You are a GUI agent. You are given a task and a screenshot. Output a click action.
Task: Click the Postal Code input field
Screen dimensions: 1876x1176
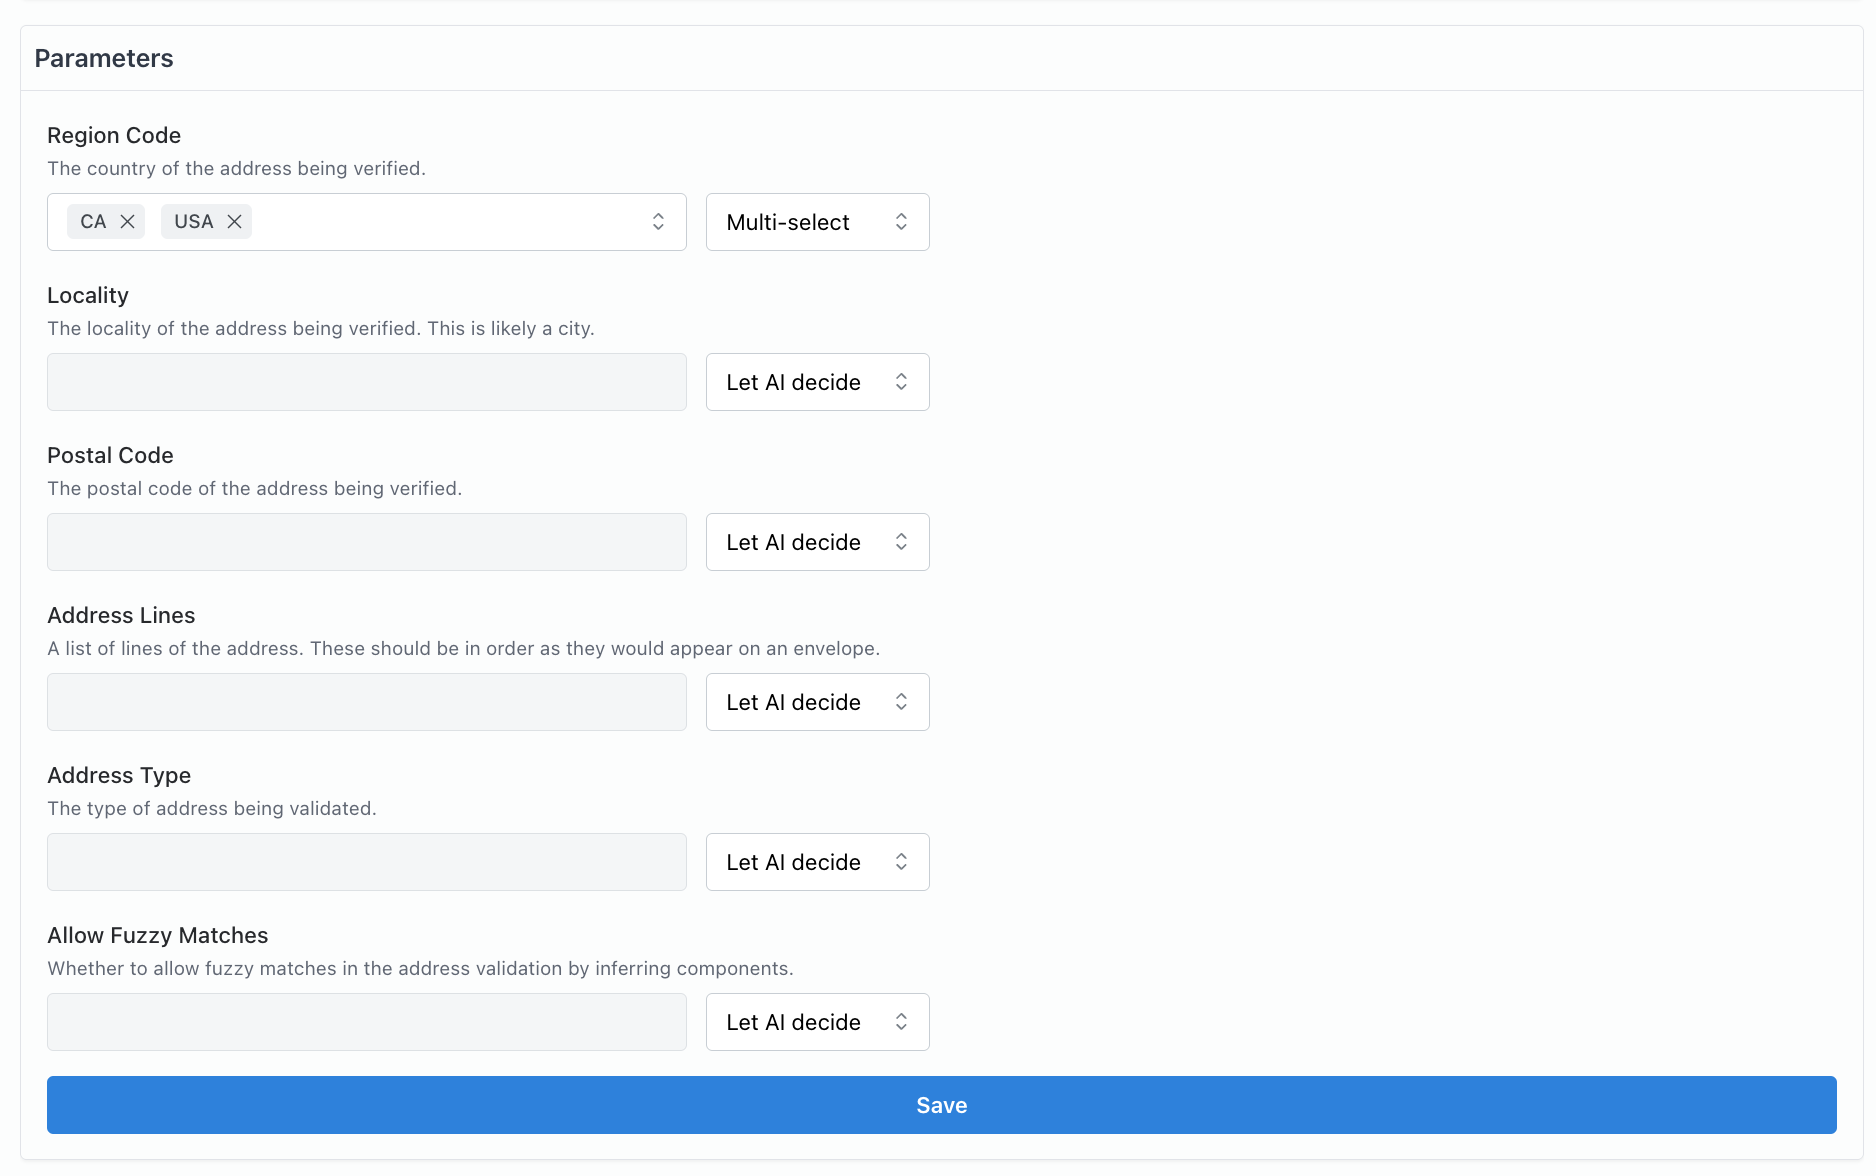coord(366,542)
